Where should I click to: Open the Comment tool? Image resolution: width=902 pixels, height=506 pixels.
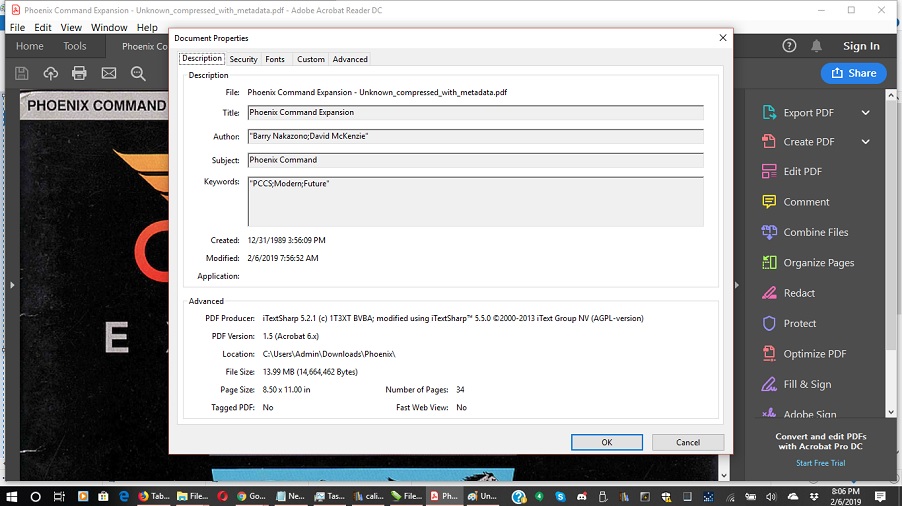tap(796, 202)
